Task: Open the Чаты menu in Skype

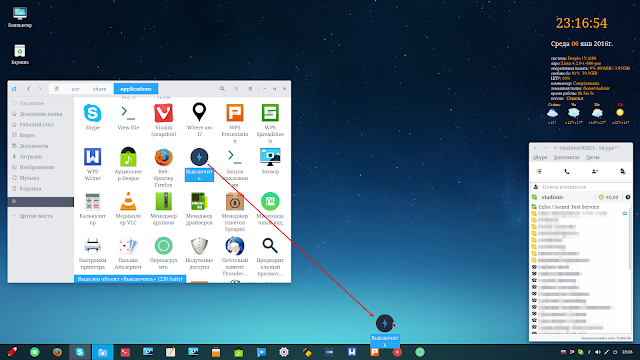Action: tap(592, 157)
